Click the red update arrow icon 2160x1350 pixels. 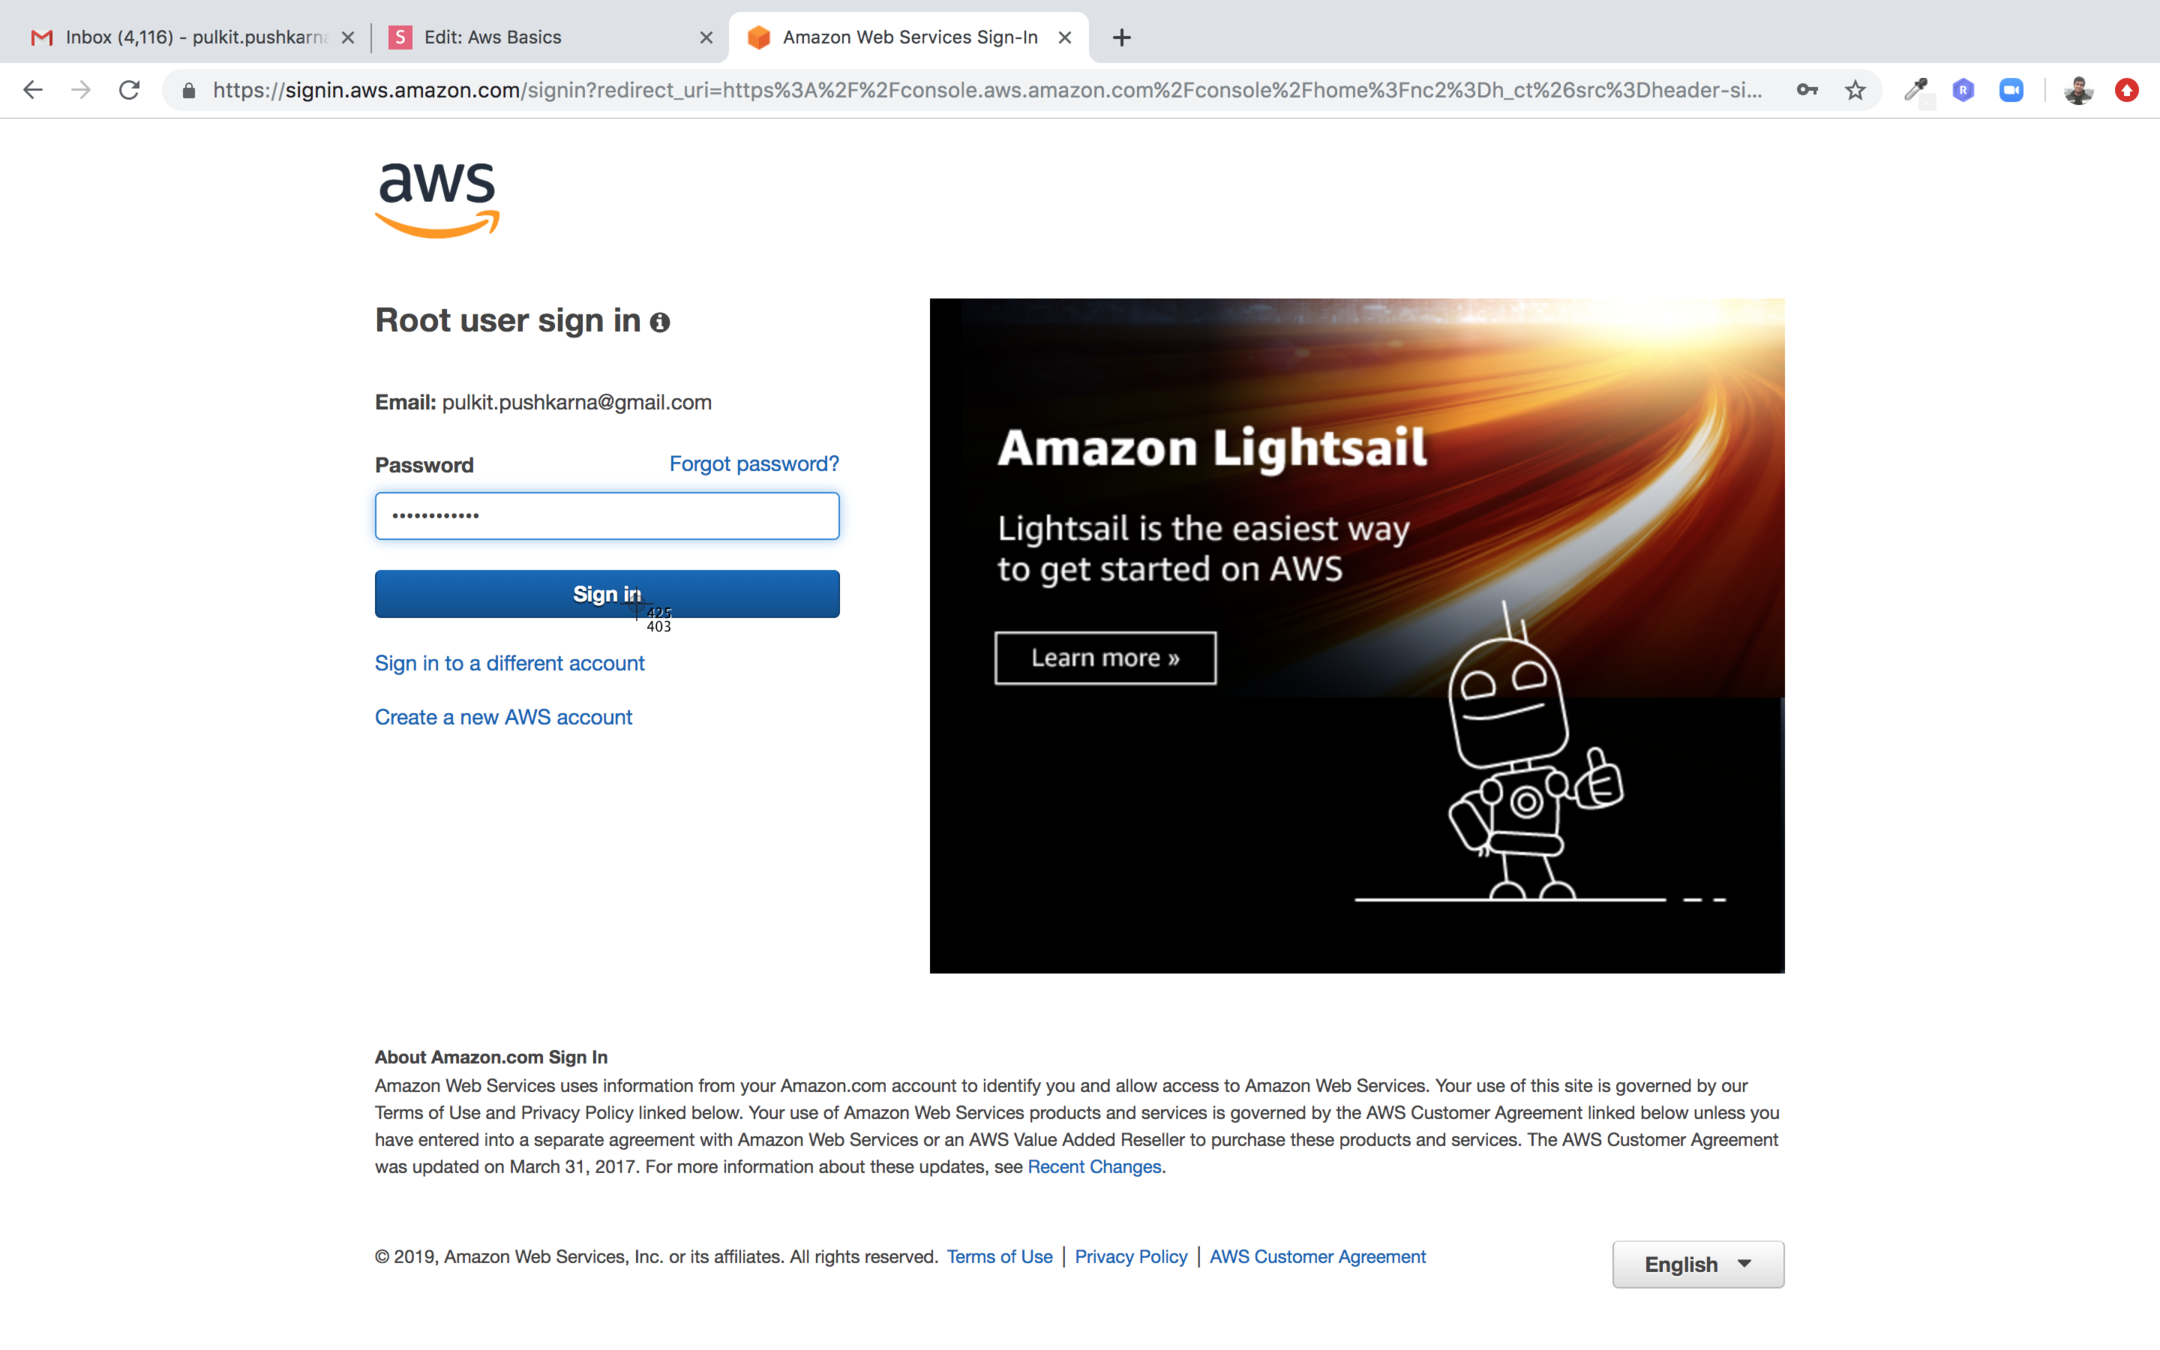[x=2127, y=90]
